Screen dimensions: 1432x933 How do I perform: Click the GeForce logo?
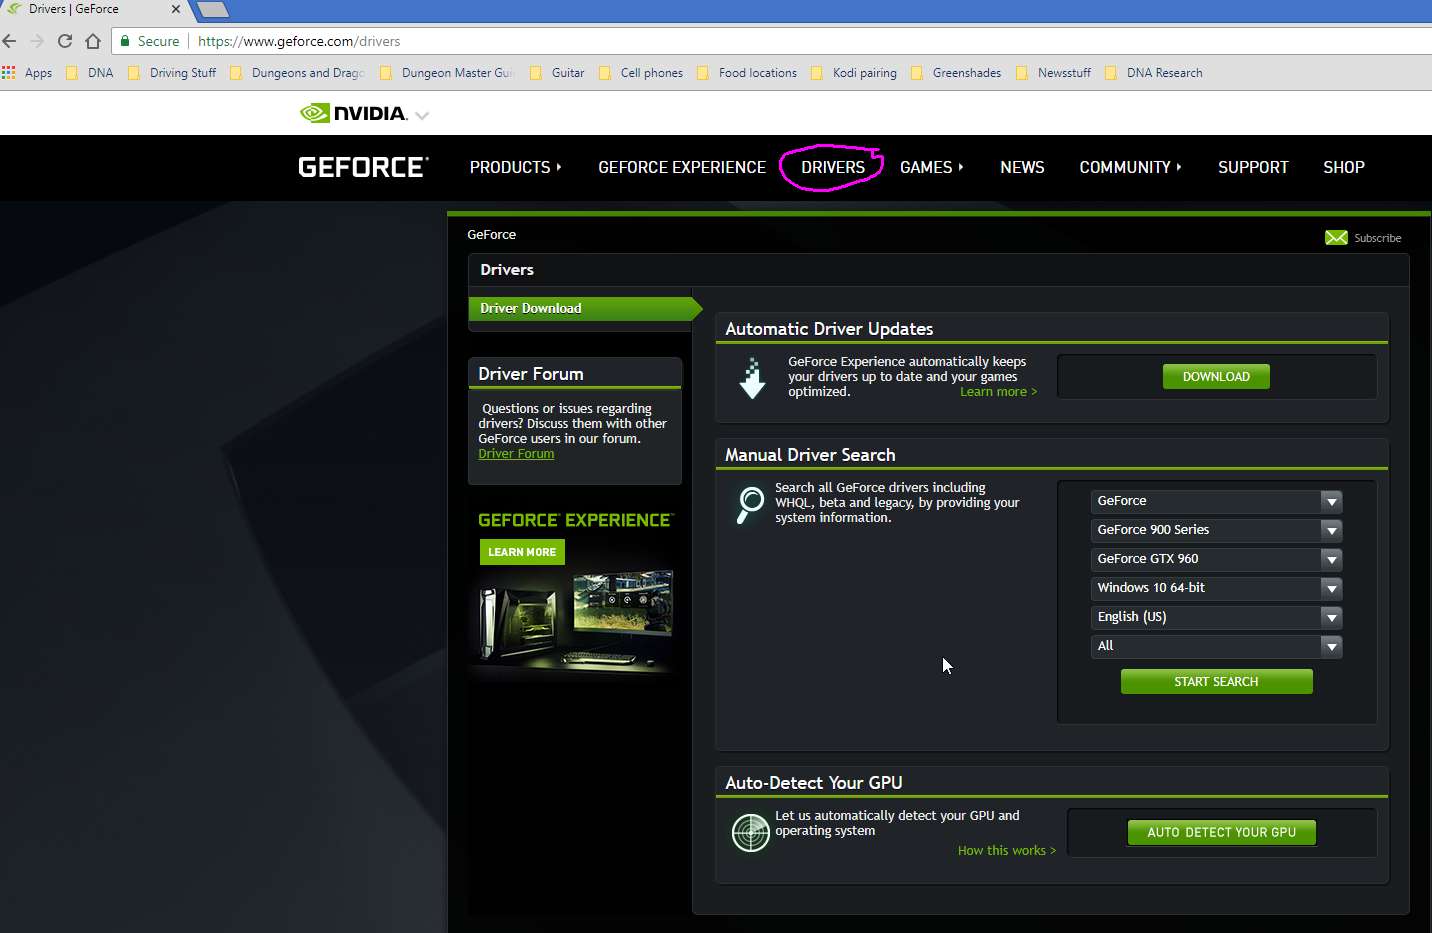[363, 167]
